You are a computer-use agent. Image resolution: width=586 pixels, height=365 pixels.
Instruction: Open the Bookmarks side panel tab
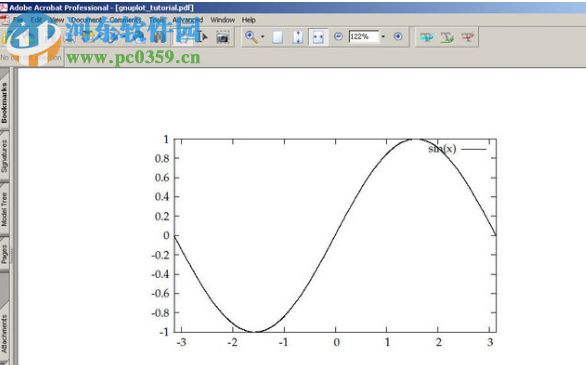click(x=4, y=103)
